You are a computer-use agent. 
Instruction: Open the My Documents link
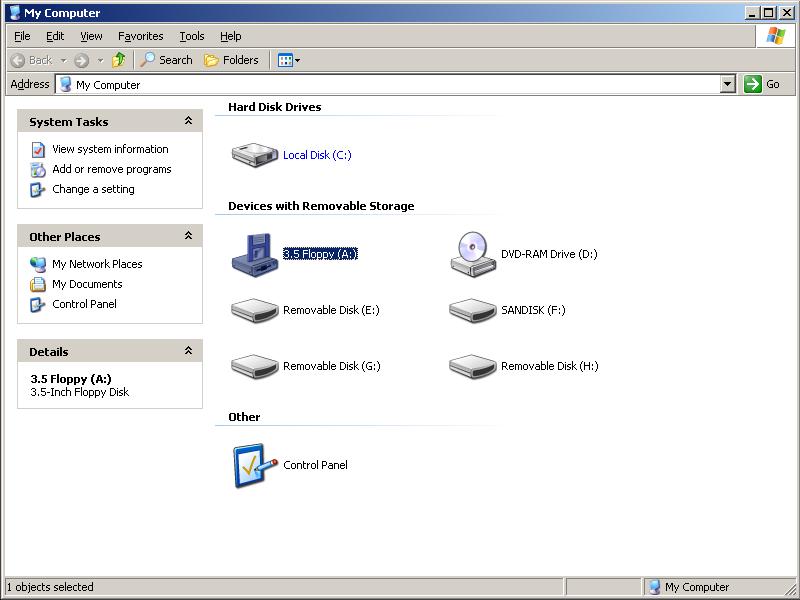pyautogui.click(x=87, y=284)
